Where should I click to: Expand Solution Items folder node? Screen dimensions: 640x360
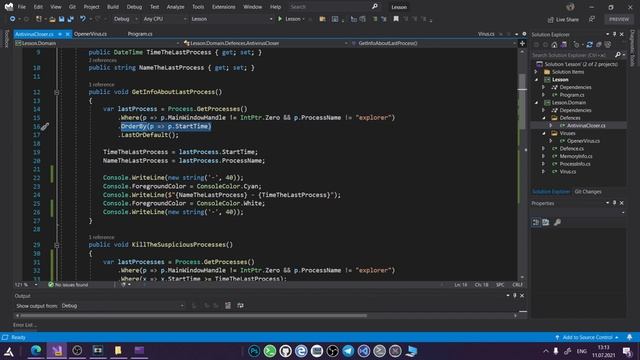coord(536,72)
